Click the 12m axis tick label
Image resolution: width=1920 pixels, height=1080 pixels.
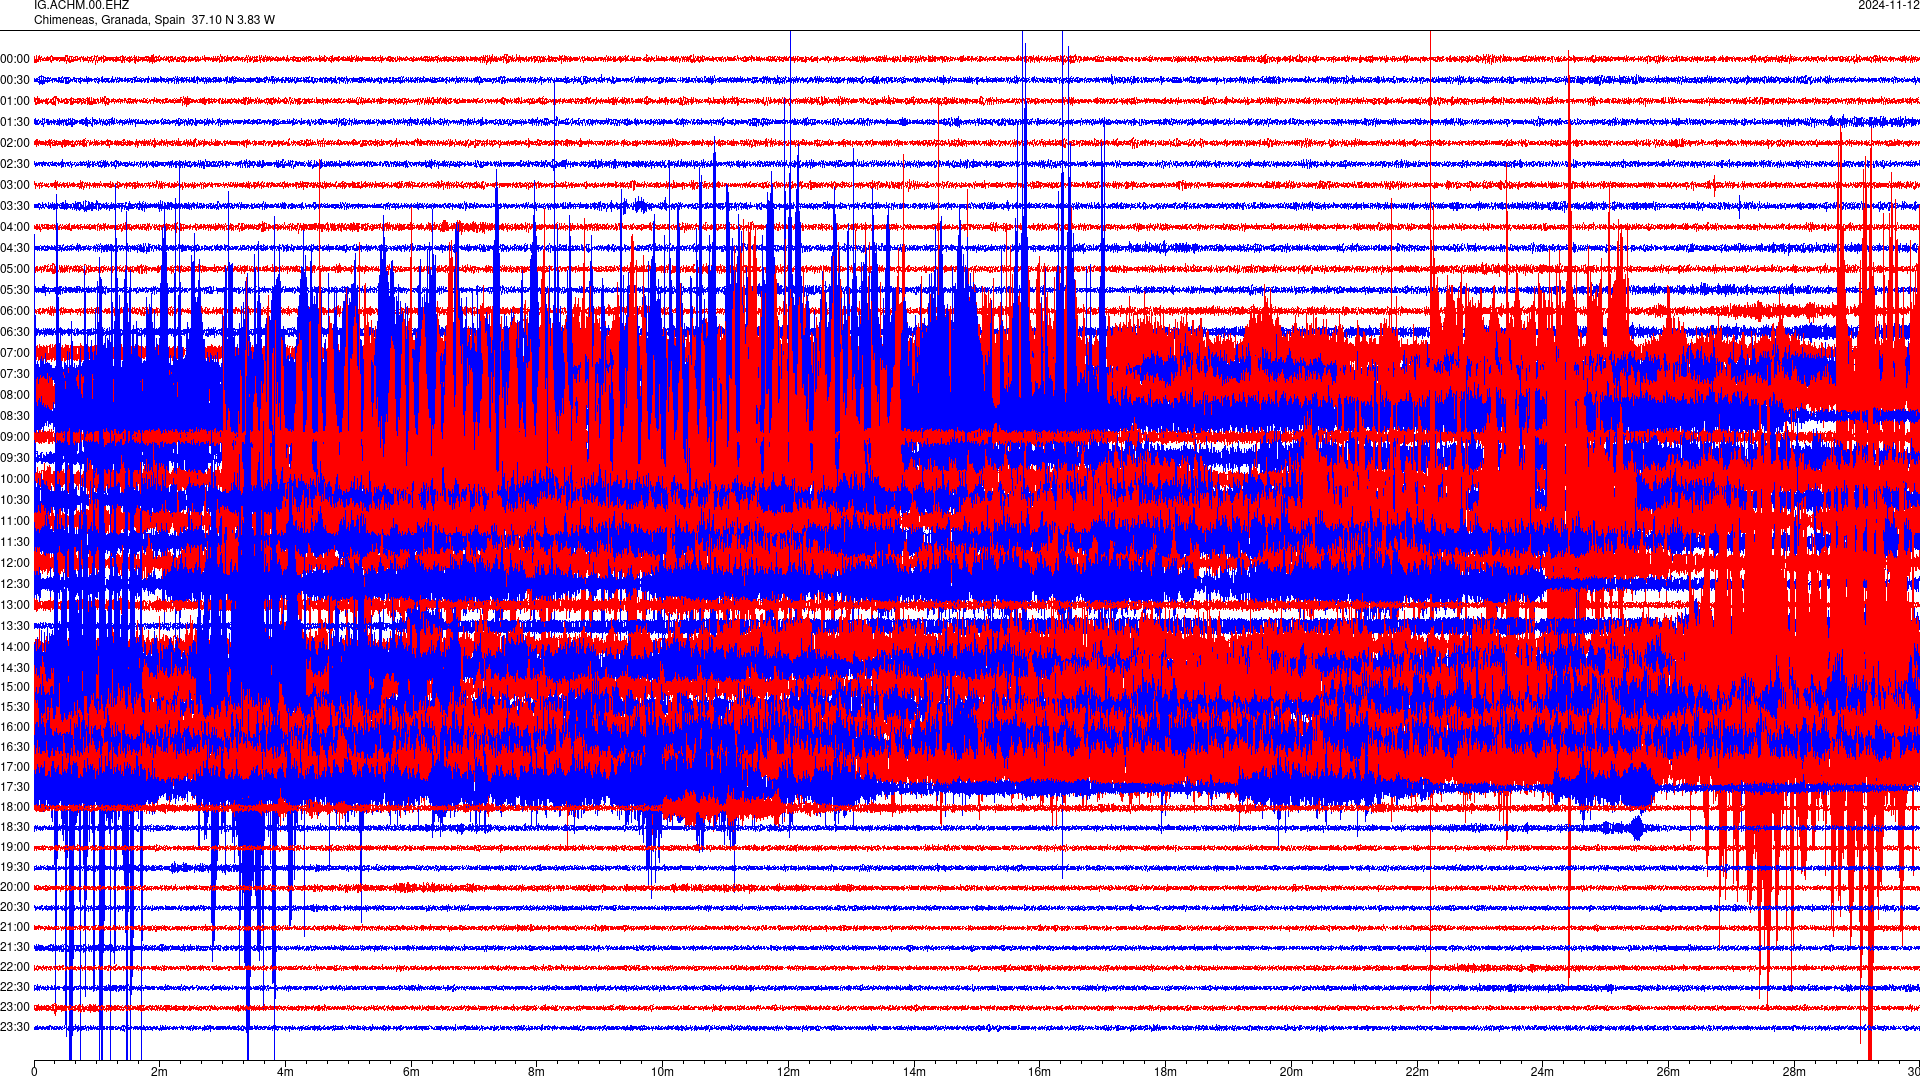788,1072
